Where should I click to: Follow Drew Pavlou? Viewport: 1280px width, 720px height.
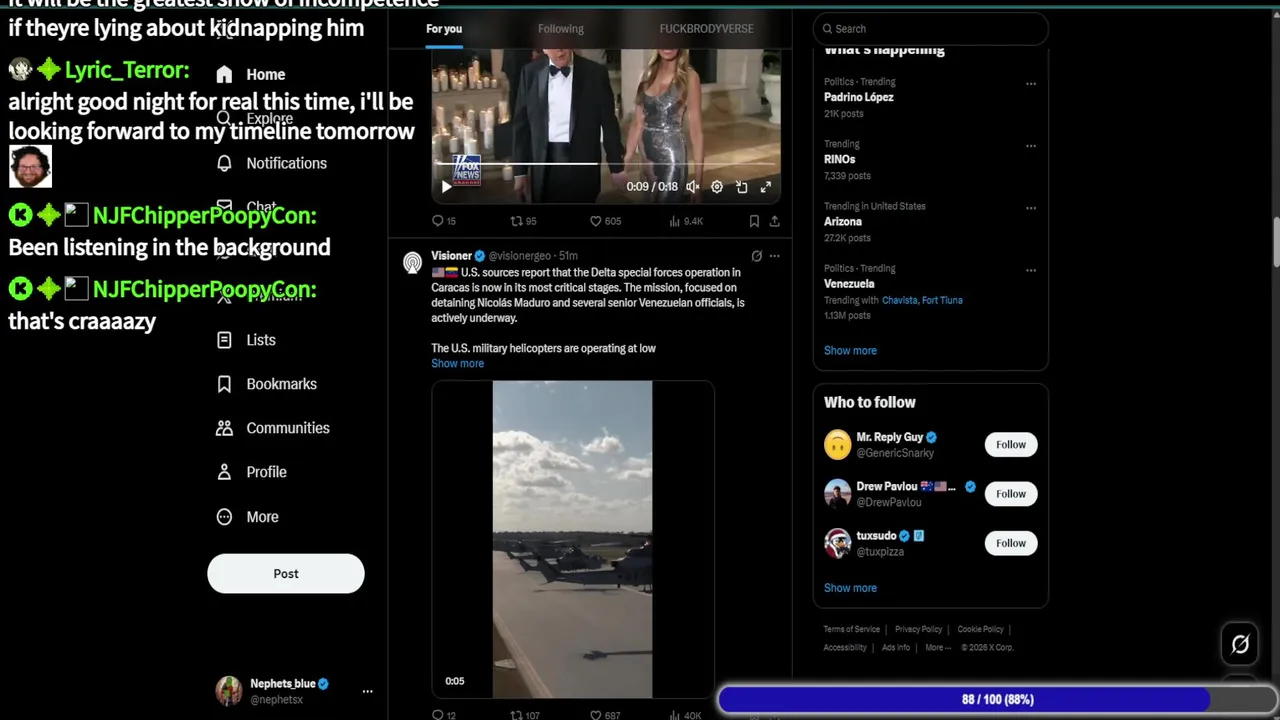1011,493
